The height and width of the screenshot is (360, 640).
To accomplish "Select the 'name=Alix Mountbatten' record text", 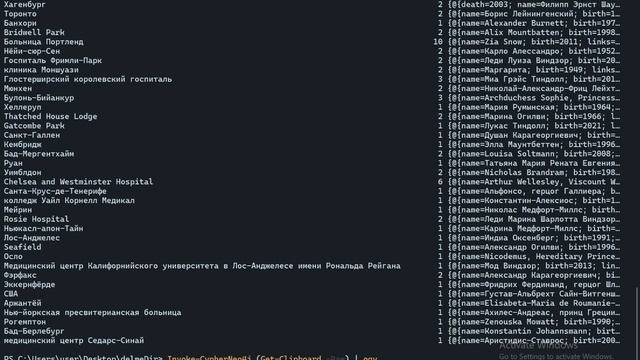I will pyautogui.click(x=534, y=33).
